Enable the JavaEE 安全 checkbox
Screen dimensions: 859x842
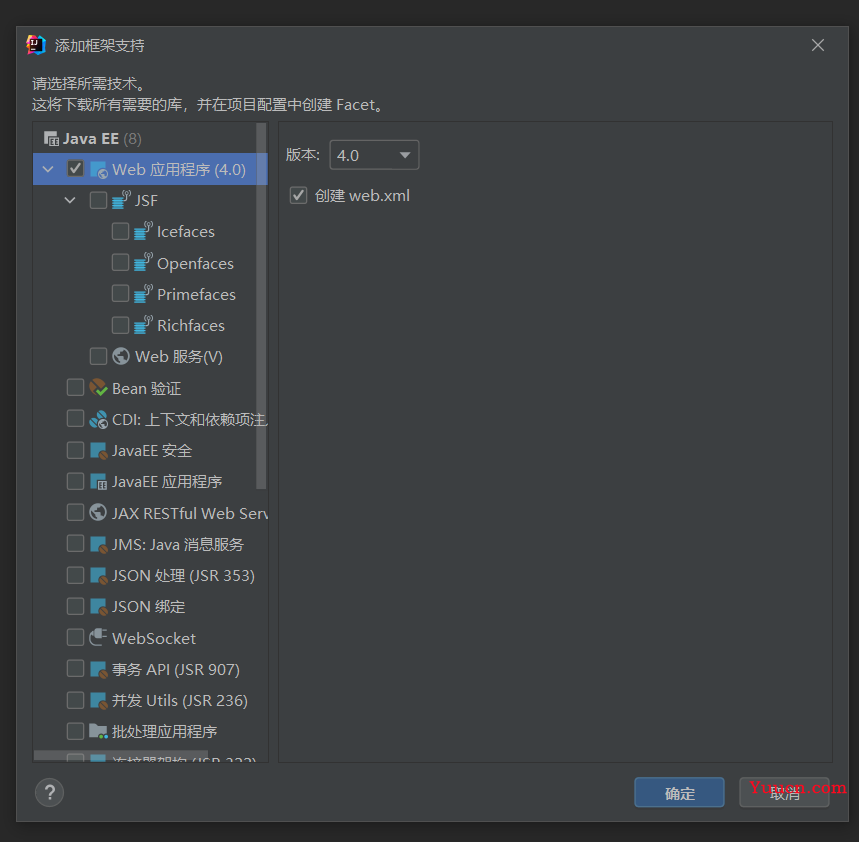coord(75,450)
